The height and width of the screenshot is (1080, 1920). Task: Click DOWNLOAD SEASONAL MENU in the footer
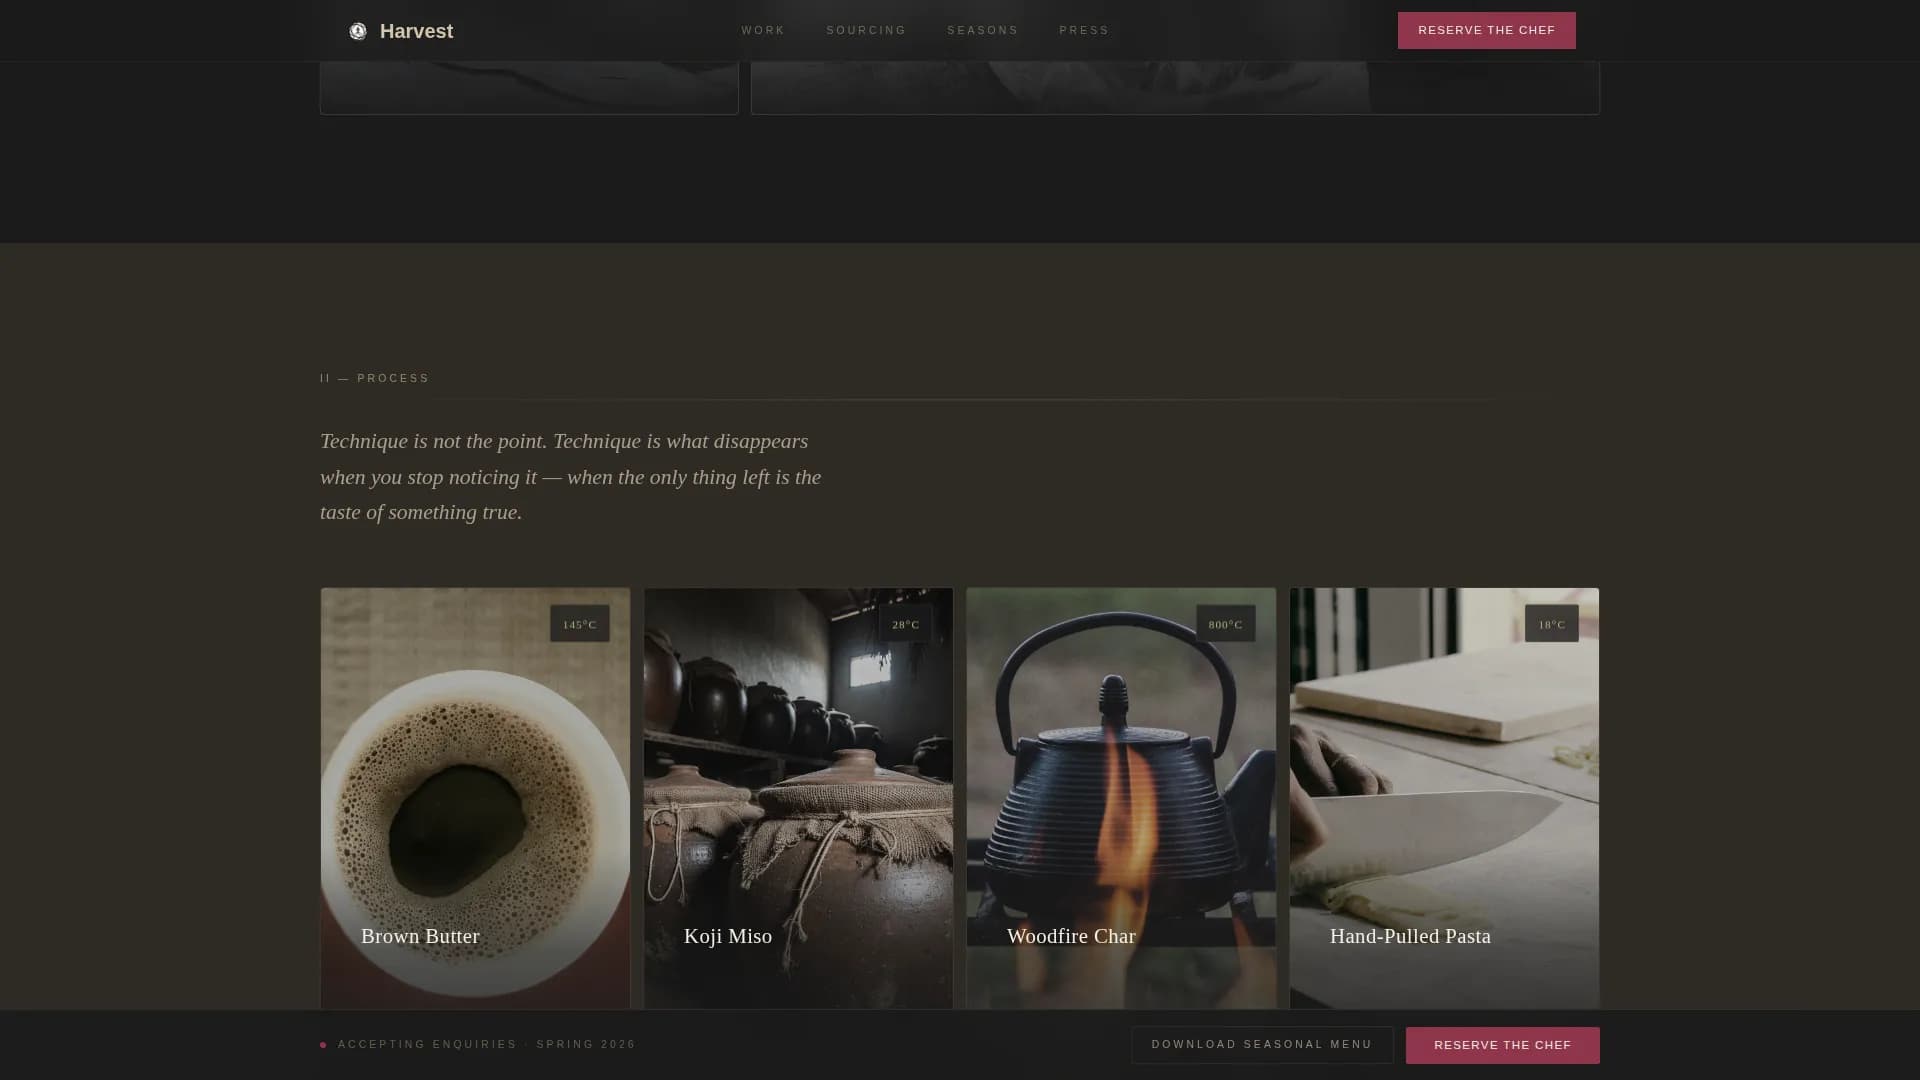point(1262,1044)
